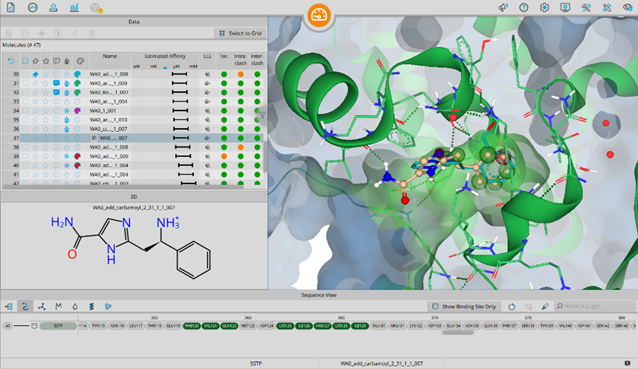Expand the 5STP chain selector in sequence
638x369 pixels.
[x=58, y=326]
